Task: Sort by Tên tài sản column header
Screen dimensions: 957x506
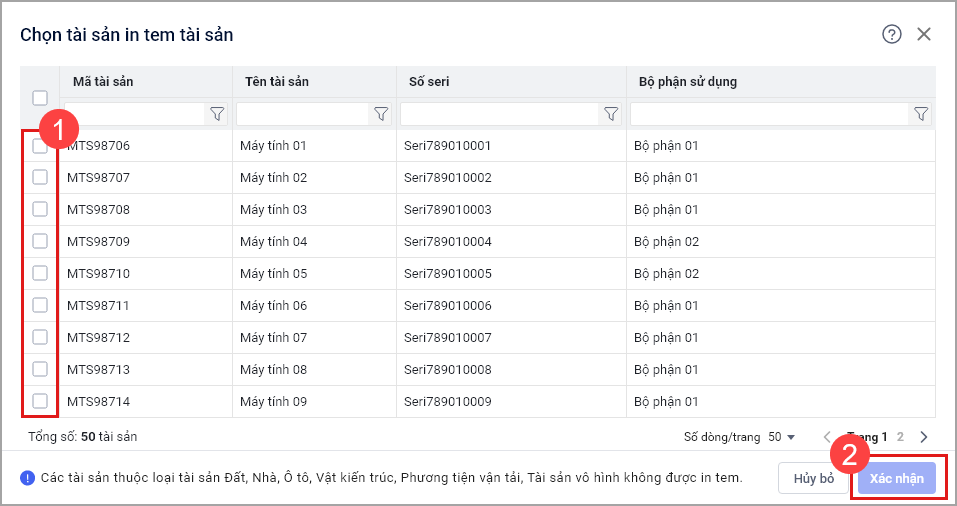Action: [x=276, y=81]
